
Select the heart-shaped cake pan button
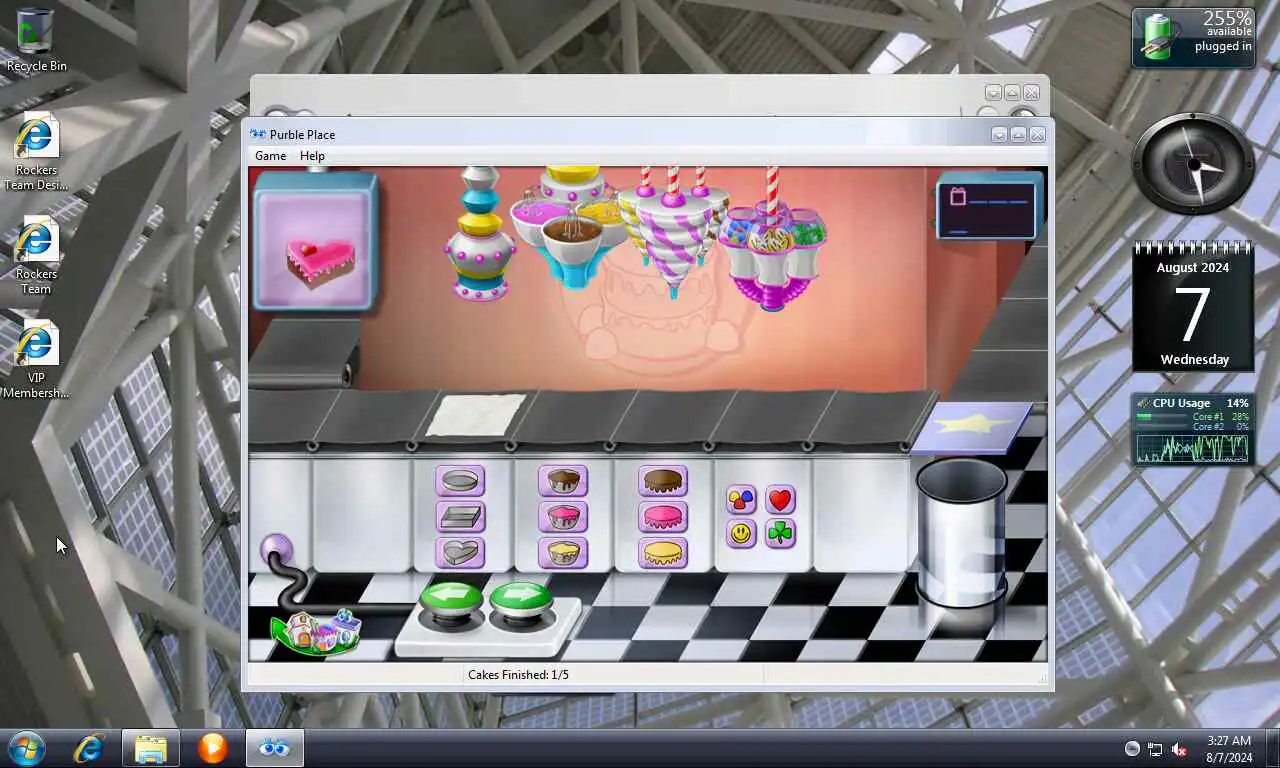[460, 553]
